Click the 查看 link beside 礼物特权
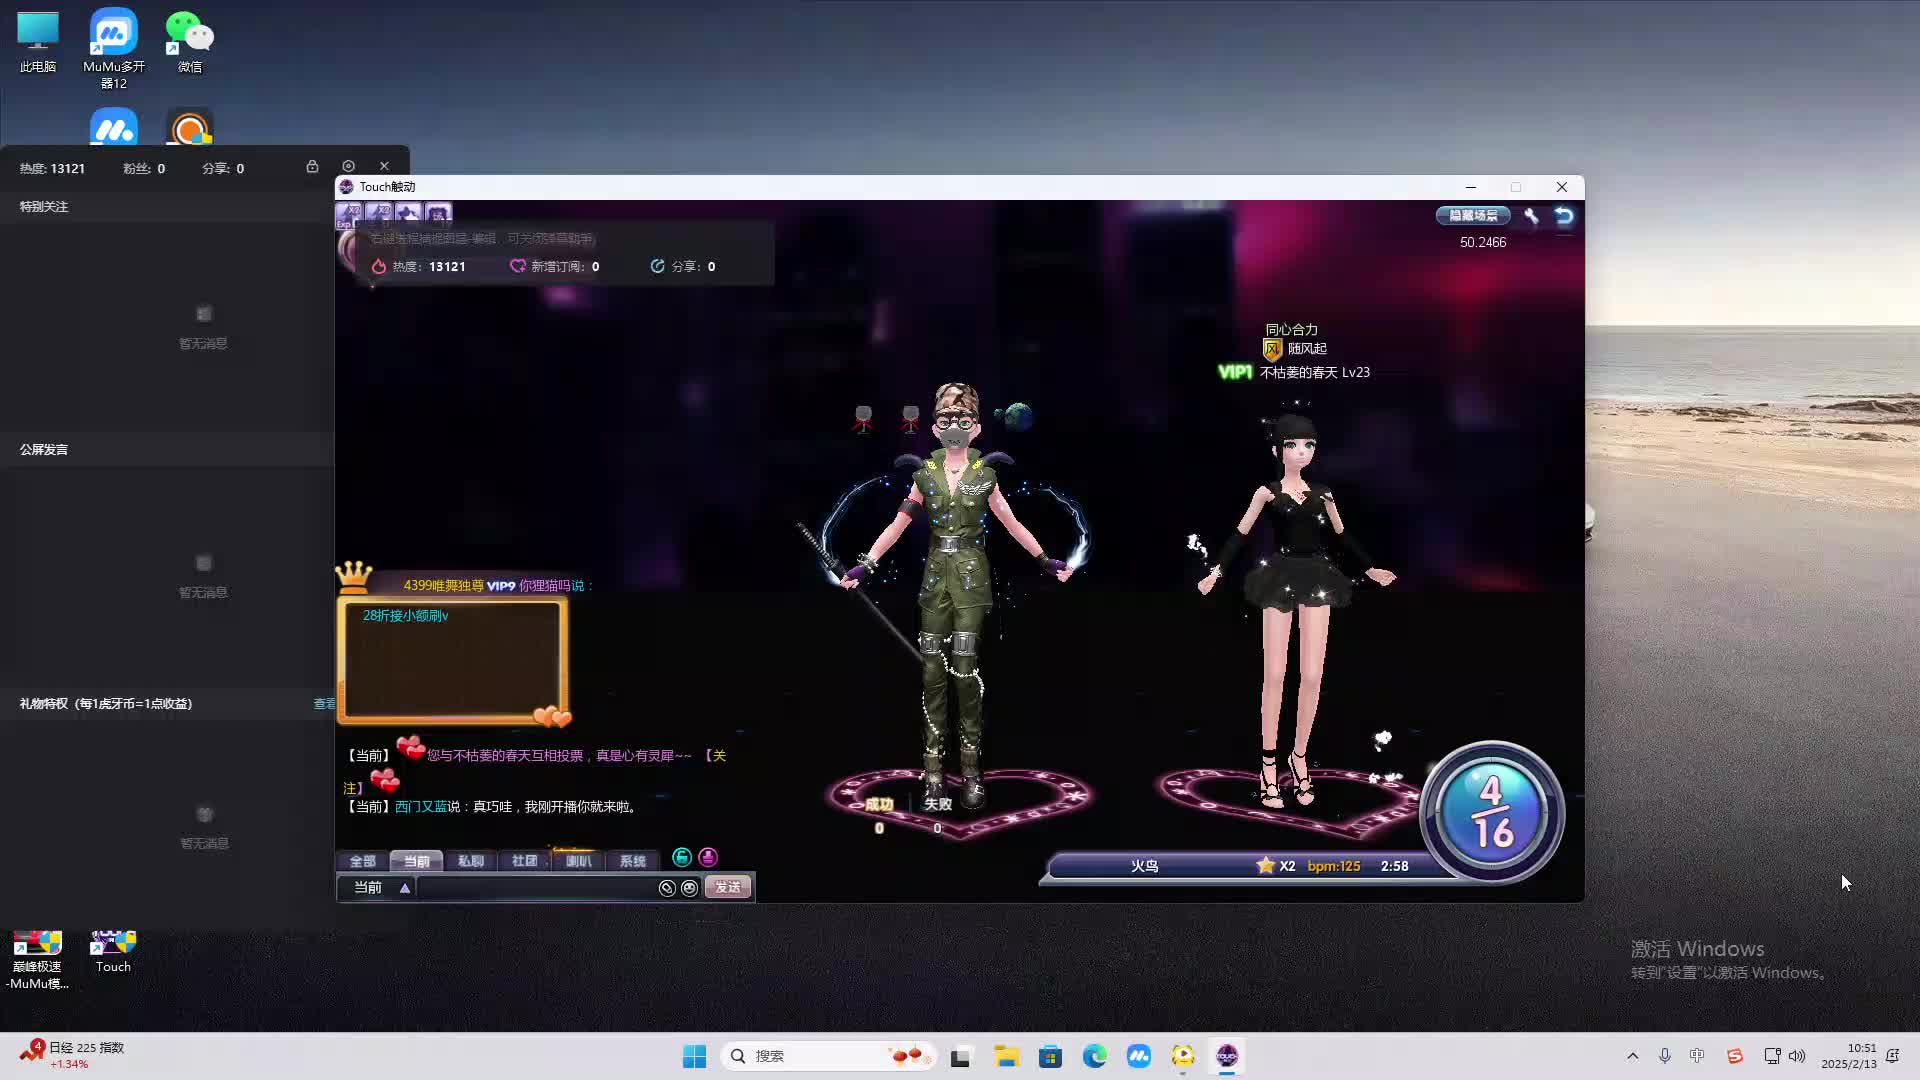1920x1080 pixels. tap(324, 704)
